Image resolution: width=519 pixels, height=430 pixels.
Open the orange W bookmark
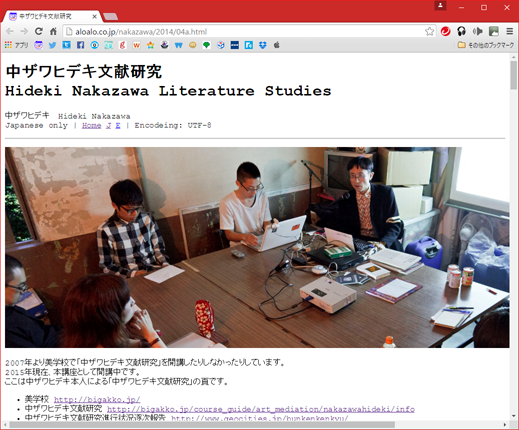(x=136, y=45)
